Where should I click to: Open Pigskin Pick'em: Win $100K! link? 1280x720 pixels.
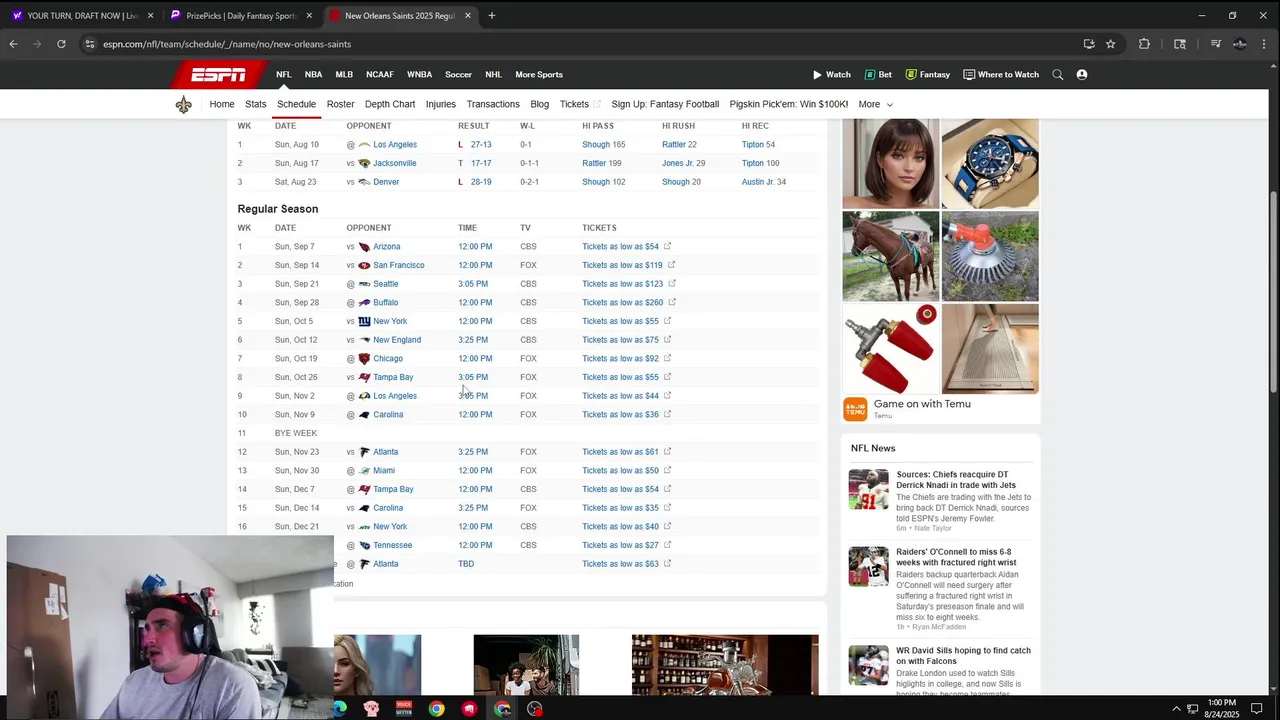click(789, 104)
